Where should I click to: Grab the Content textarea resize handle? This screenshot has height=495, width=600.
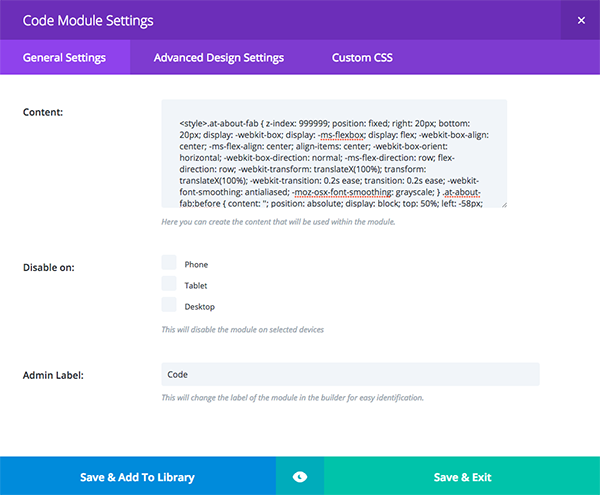coord(504,205)
